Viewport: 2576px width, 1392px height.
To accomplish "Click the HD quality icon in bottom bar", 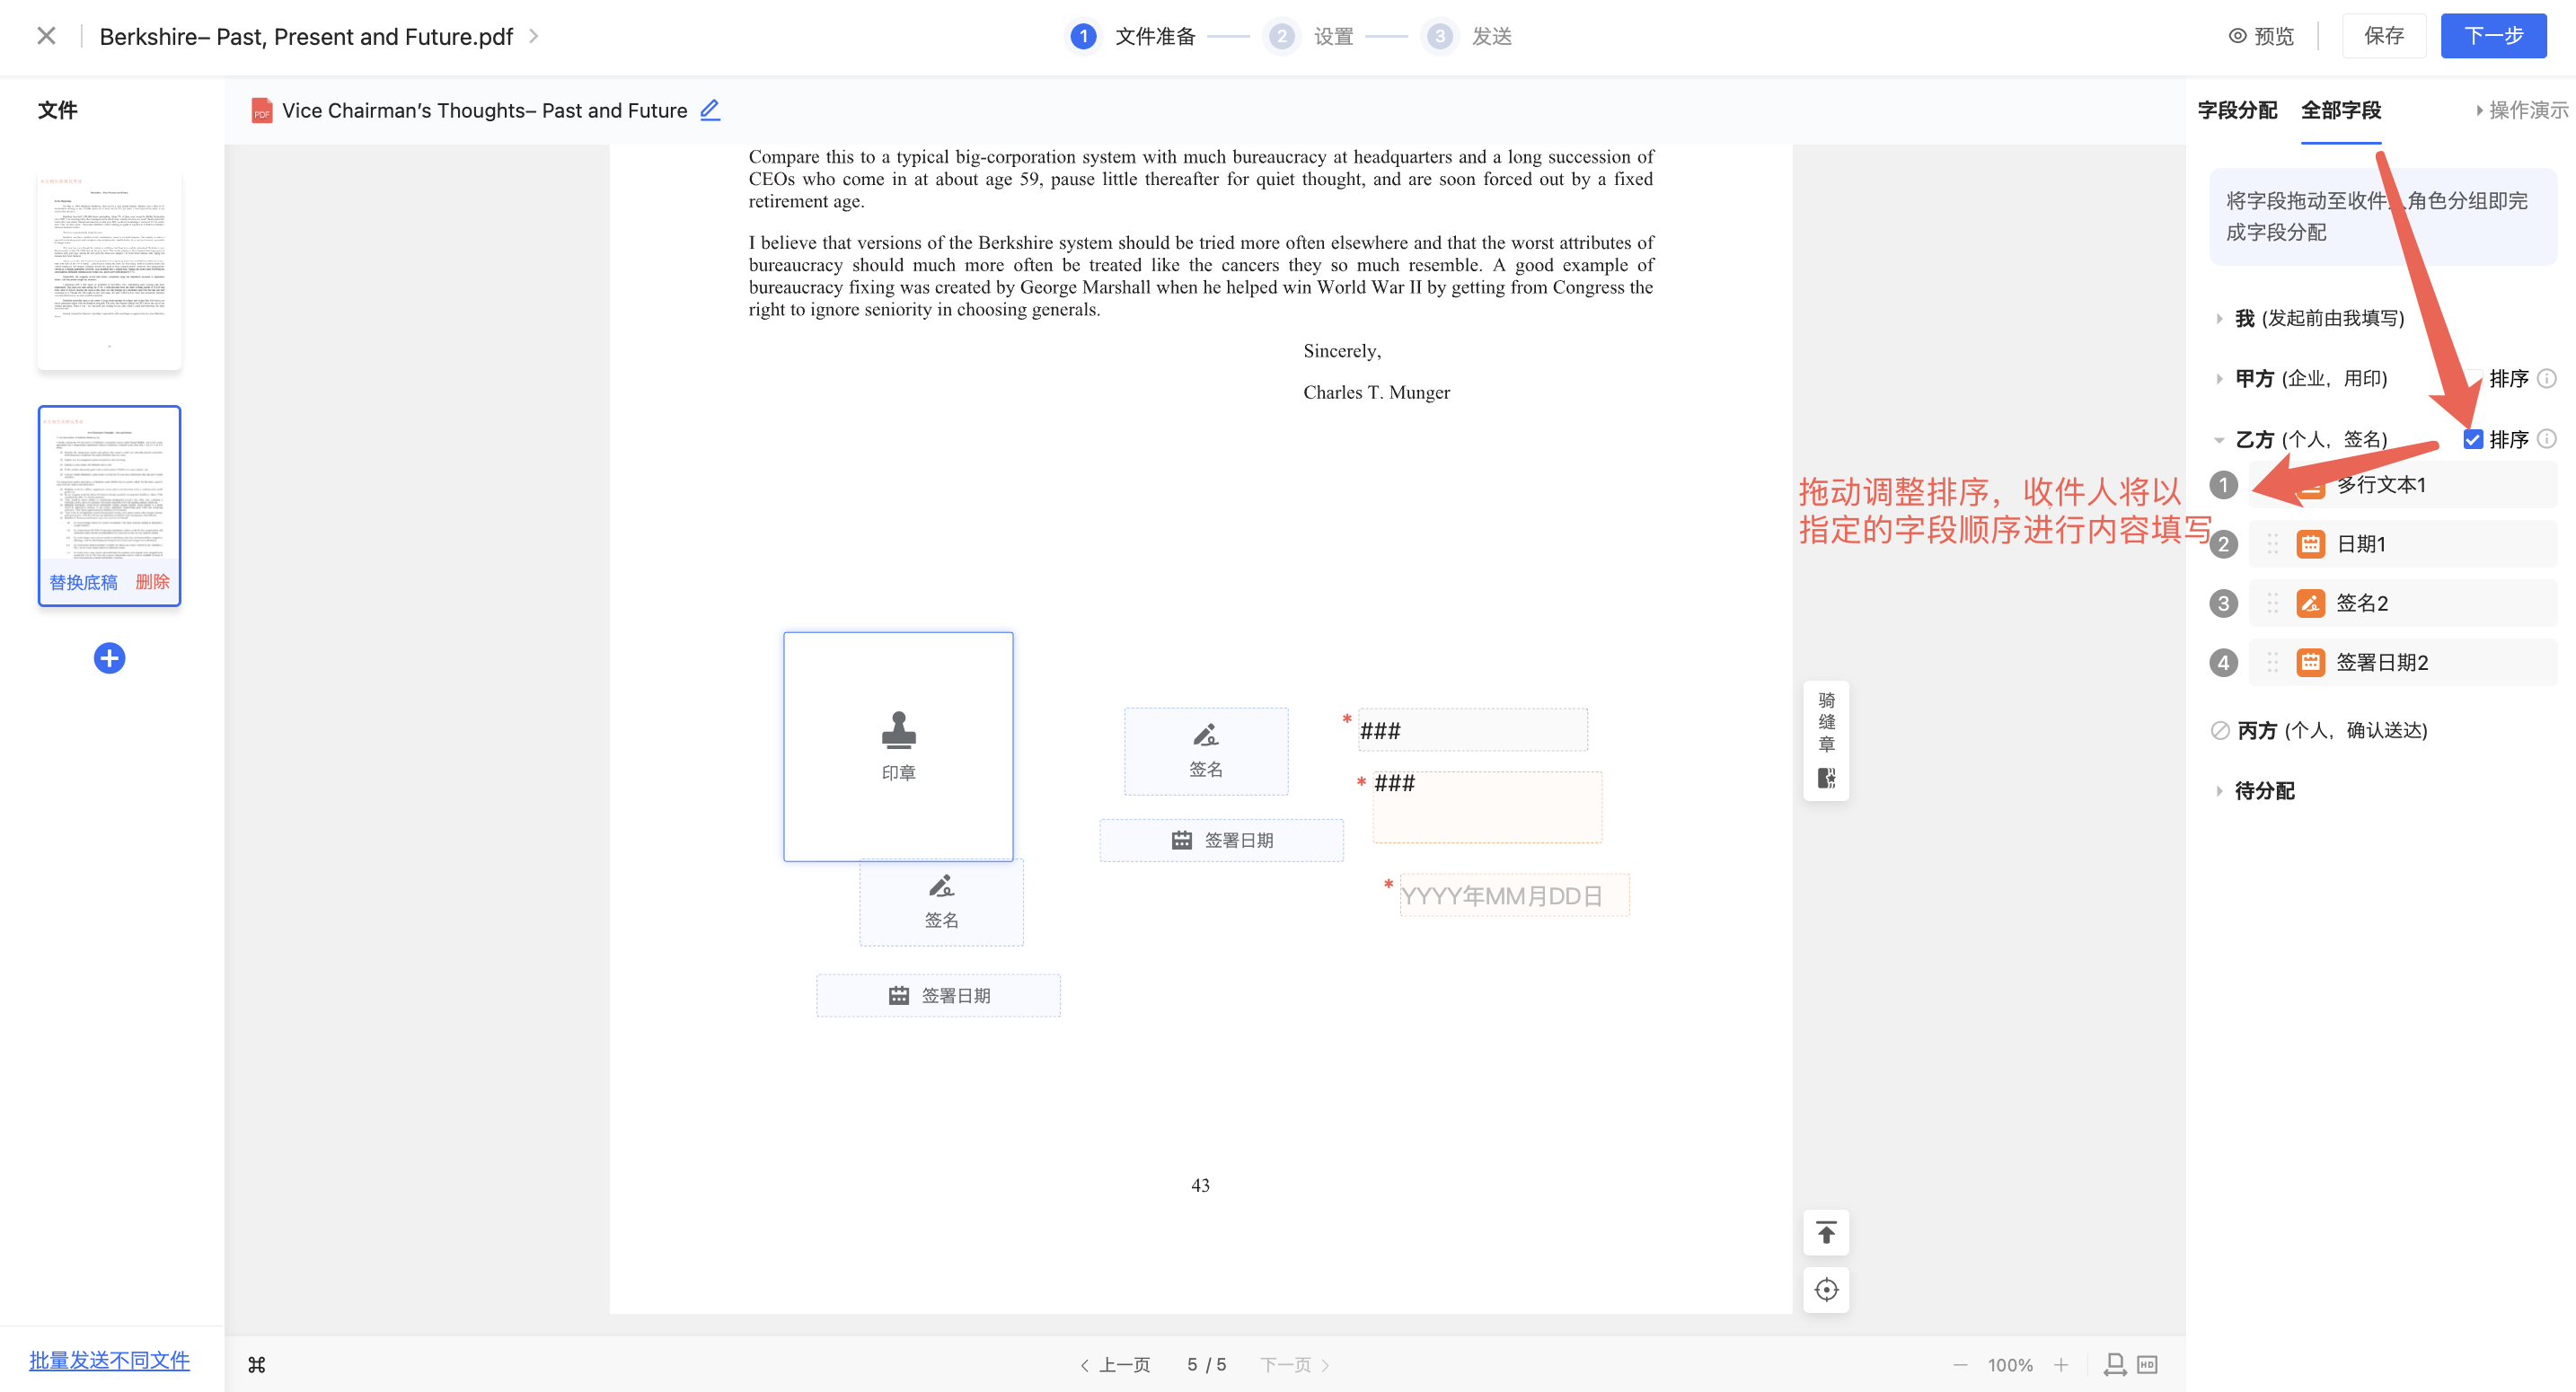I will click(2147, 1365).
